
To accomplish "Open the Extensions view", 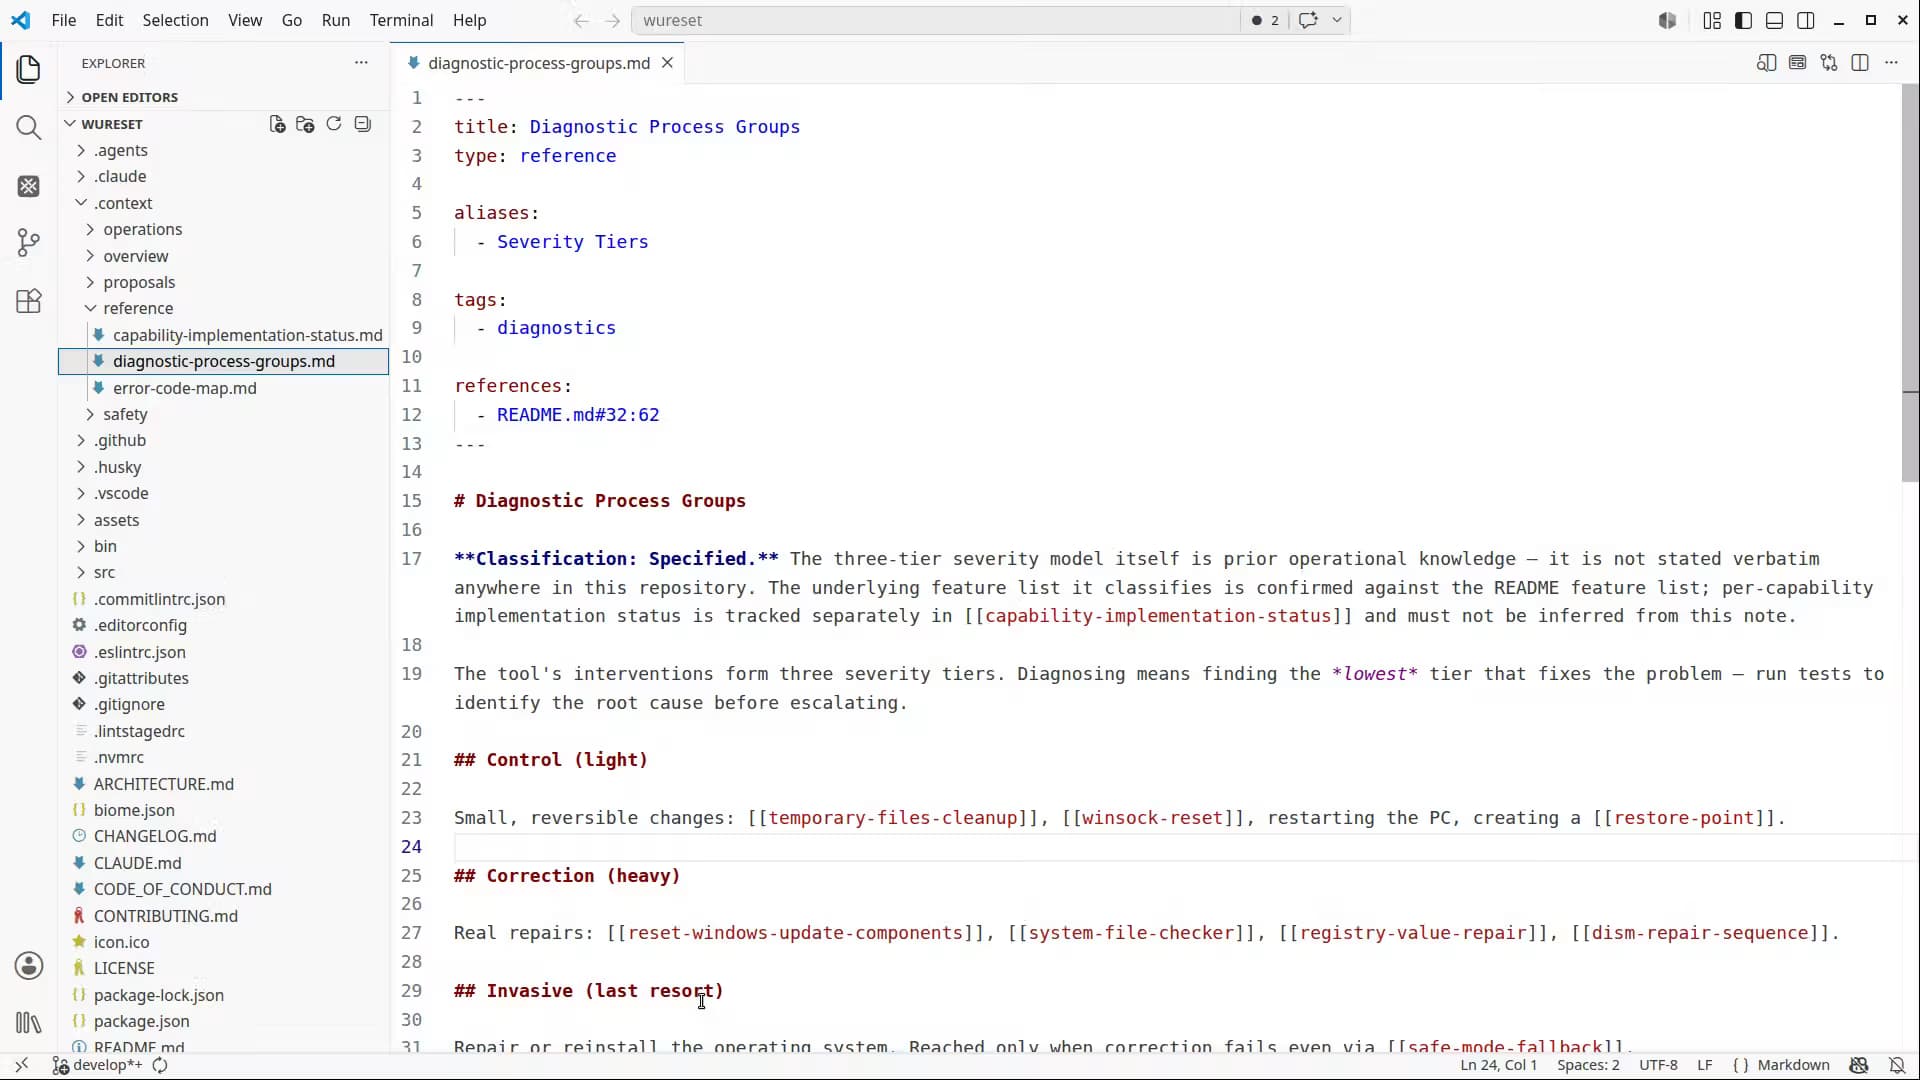I will [x=29, y=301].
